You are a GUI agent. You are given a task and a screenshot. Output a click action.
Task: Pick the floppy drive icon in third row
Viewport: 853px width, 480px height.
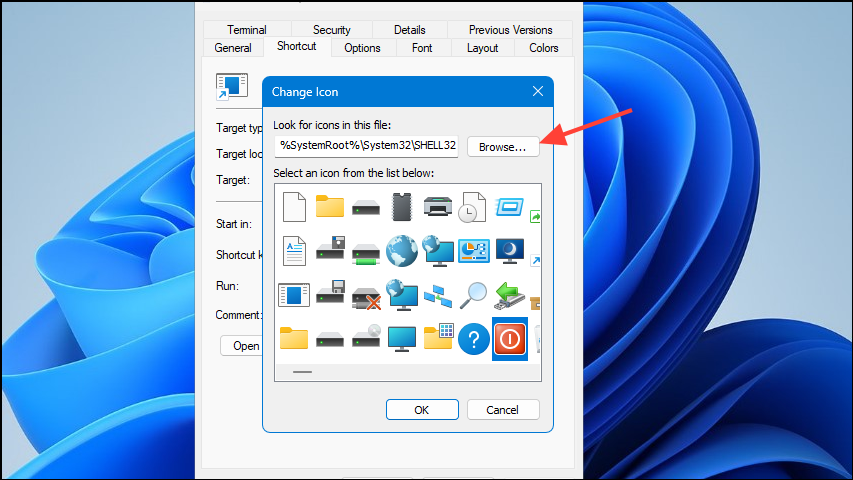tap(330, 292)
